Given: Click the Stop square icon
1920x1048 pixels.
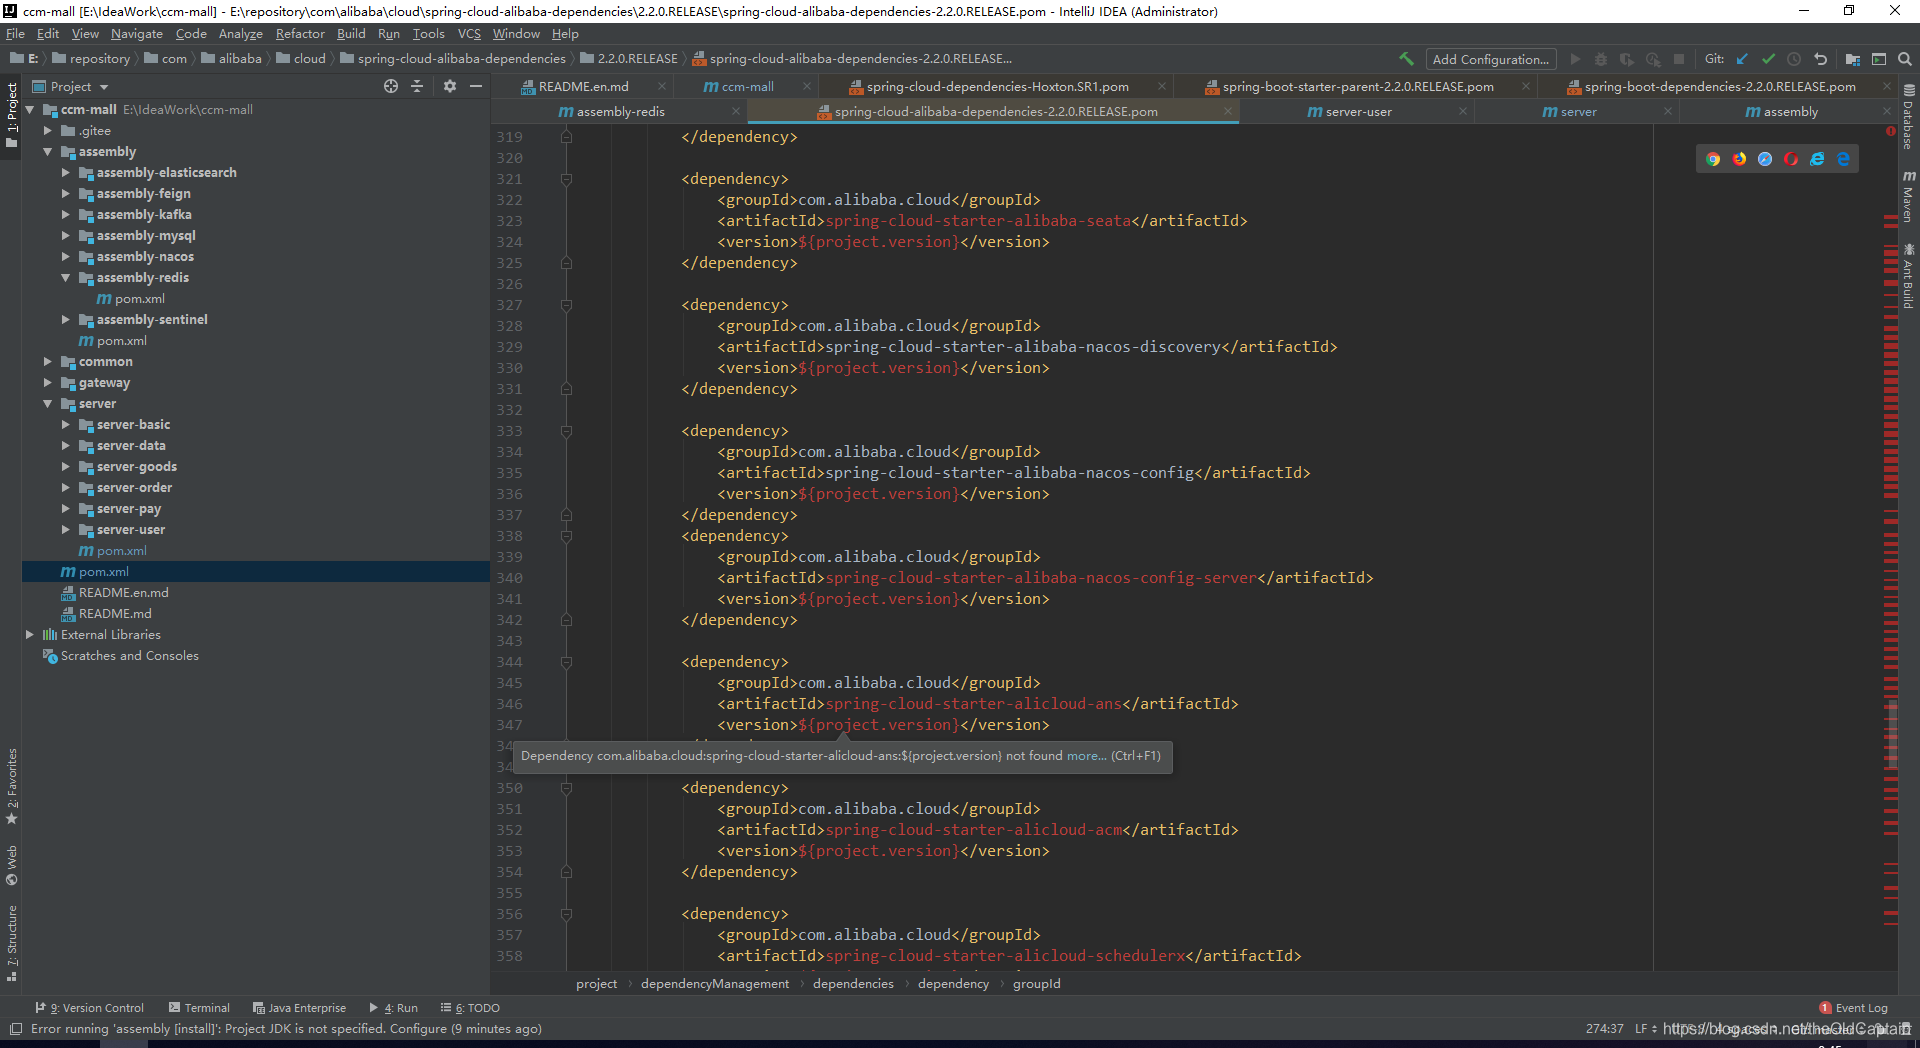Looking at the screenshot, I should (1679, 59).
